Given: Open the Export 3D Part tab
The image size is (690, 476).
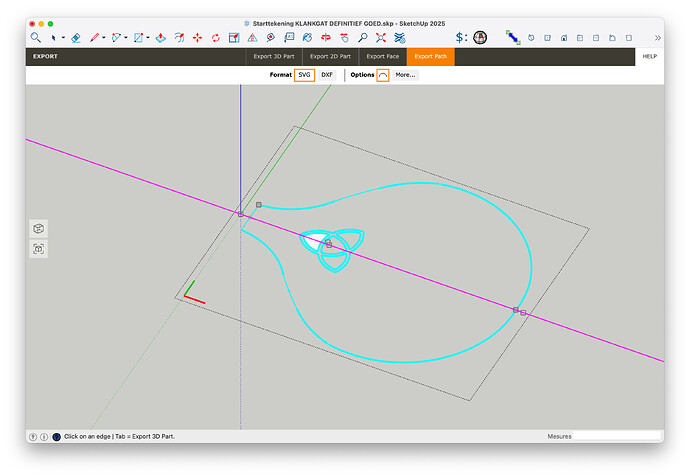Looking at the screenshot, I should 274,56.
